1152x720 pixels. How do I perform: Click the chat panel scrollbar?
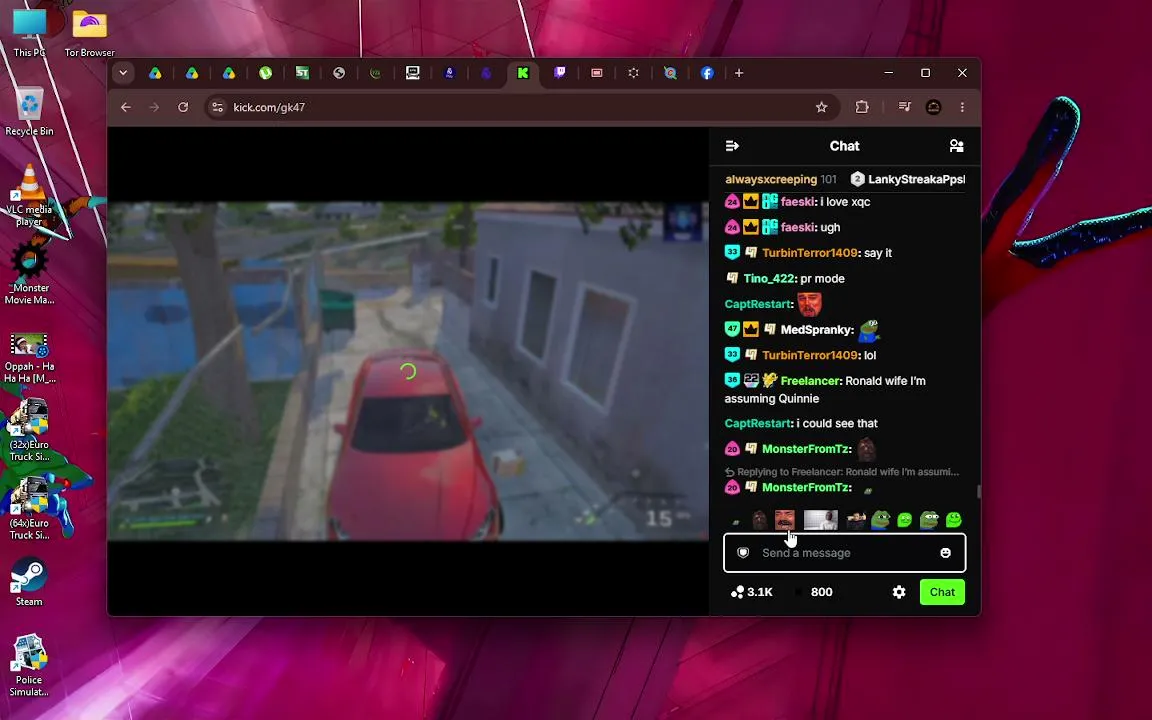(977, 492)
